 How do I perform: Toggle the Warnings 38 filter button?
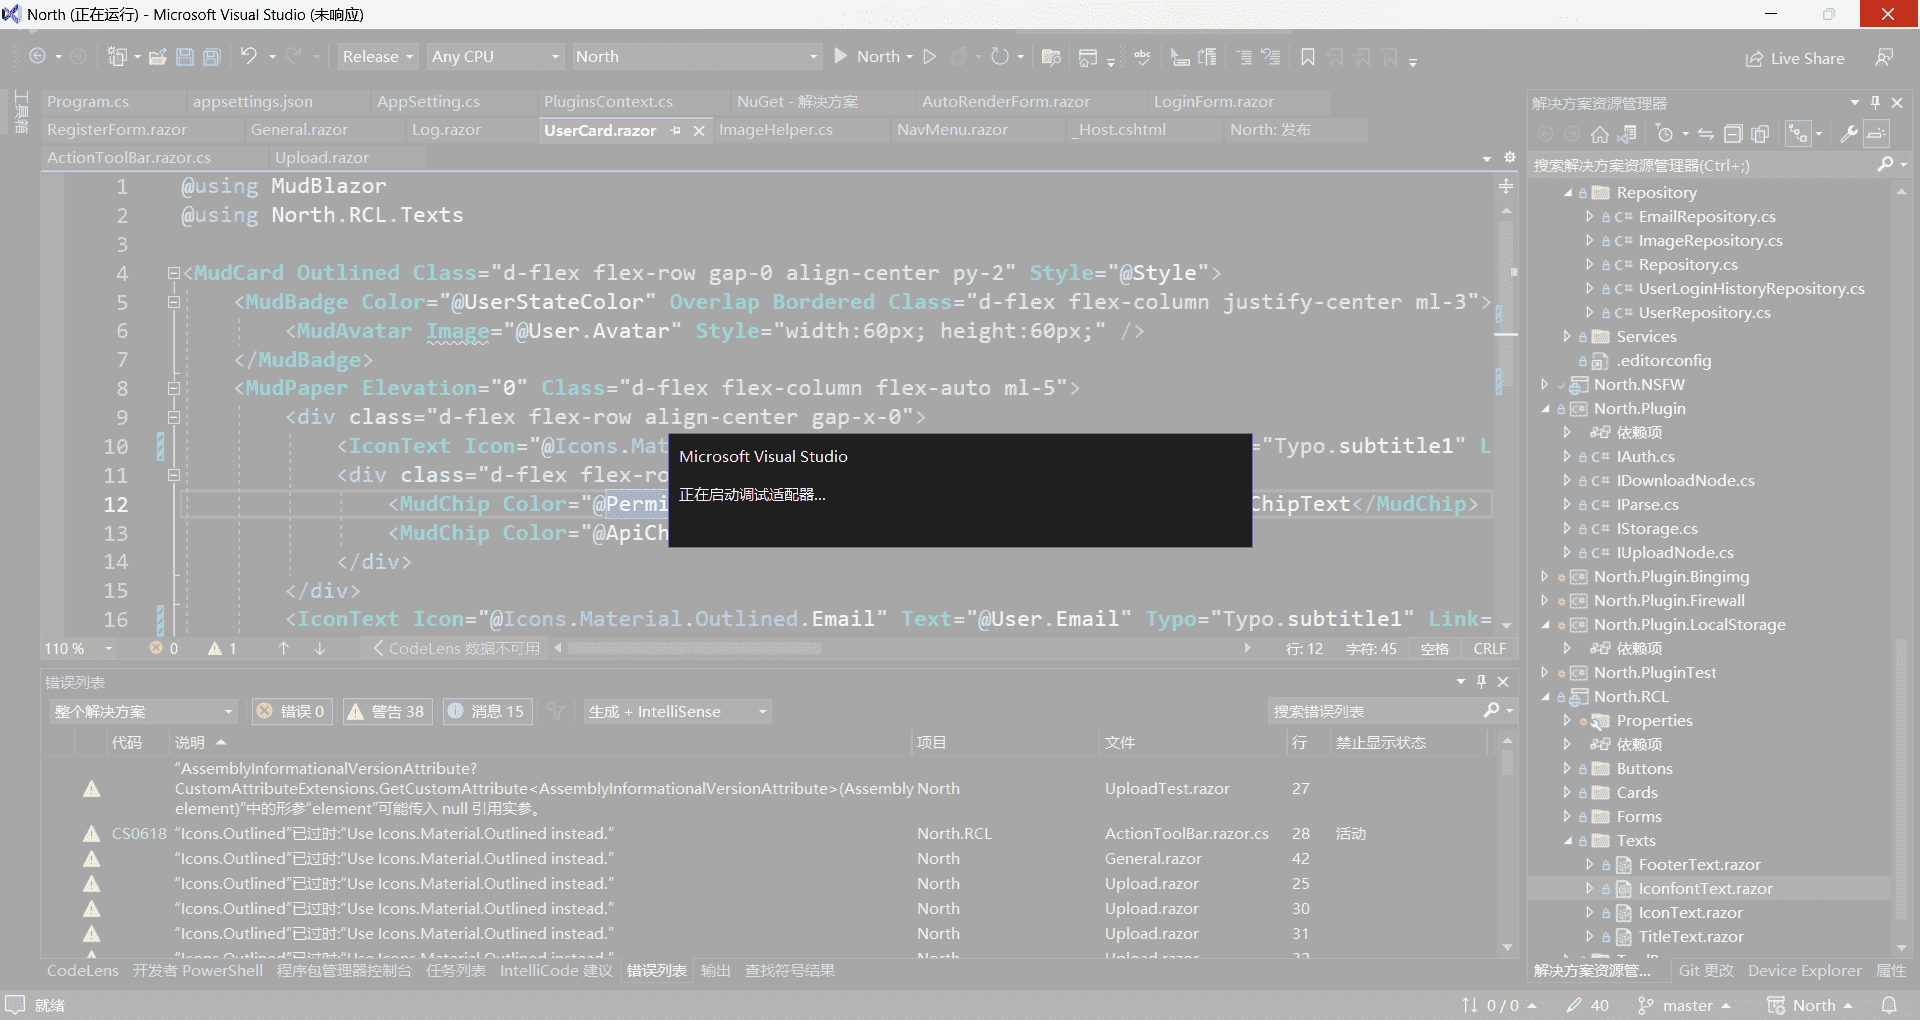point(387,712)
